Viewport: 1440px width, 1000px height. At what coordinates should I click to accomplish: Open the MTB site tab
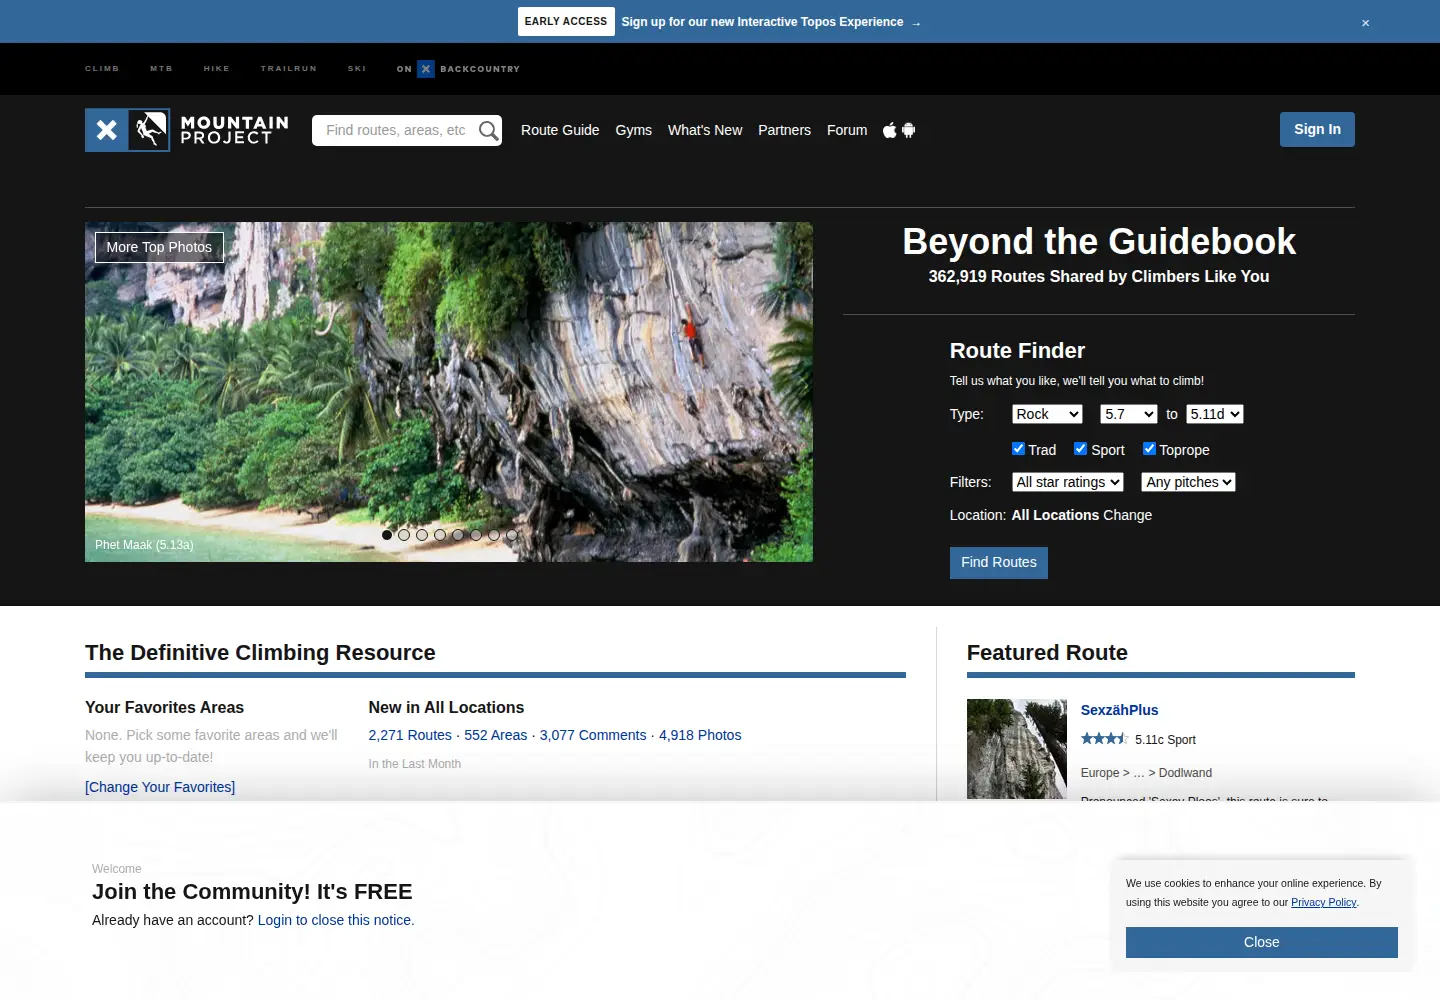pyautogui.click(x=161, y=69)
